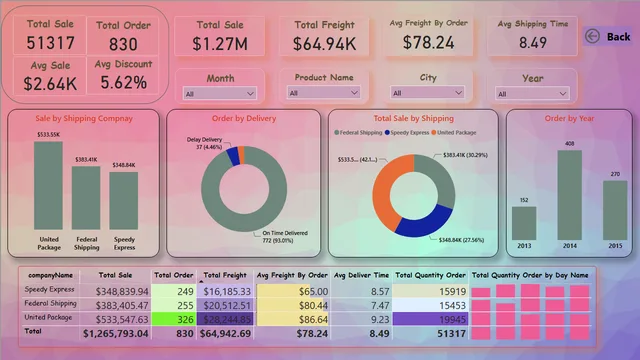The height and width of the screenshot is (360, 640).
Task: Click the Avg Shipping Time 8.49 card
Action: click(x=533, y=36)
